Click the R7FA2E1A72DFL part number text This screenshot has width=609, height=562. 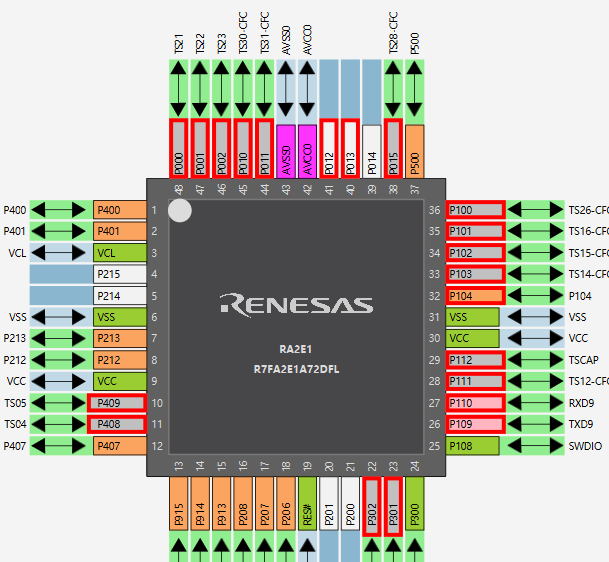point(296,369)
